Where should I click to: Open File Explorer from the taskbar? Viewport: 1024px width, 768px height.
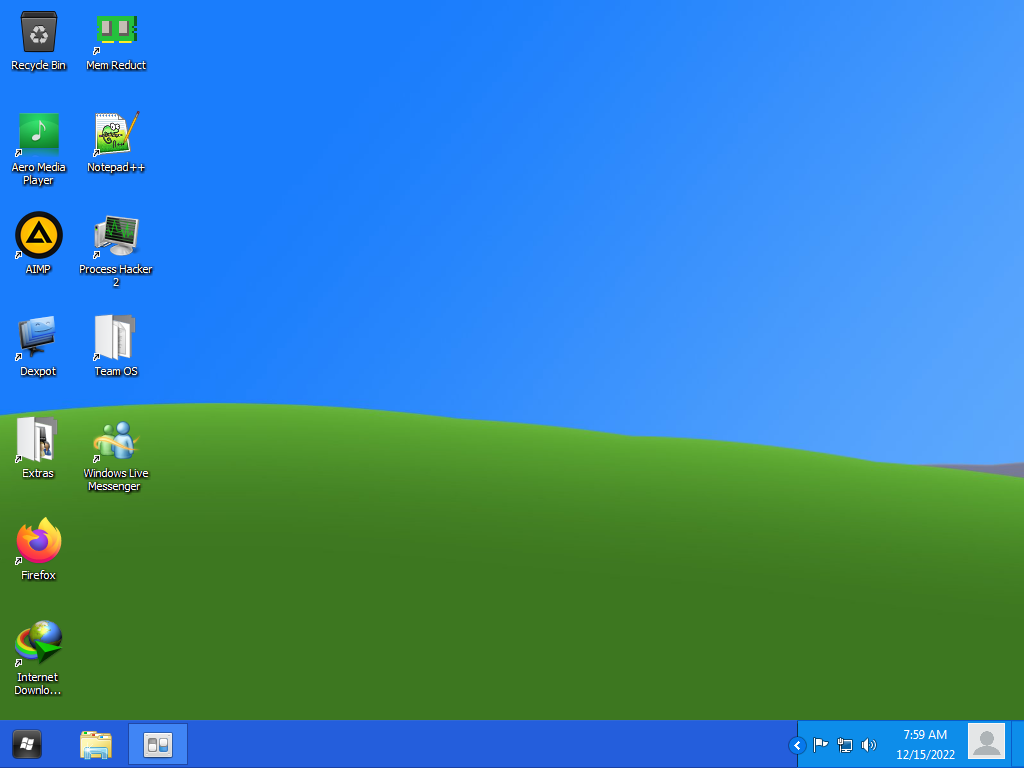tap(96, 744)
